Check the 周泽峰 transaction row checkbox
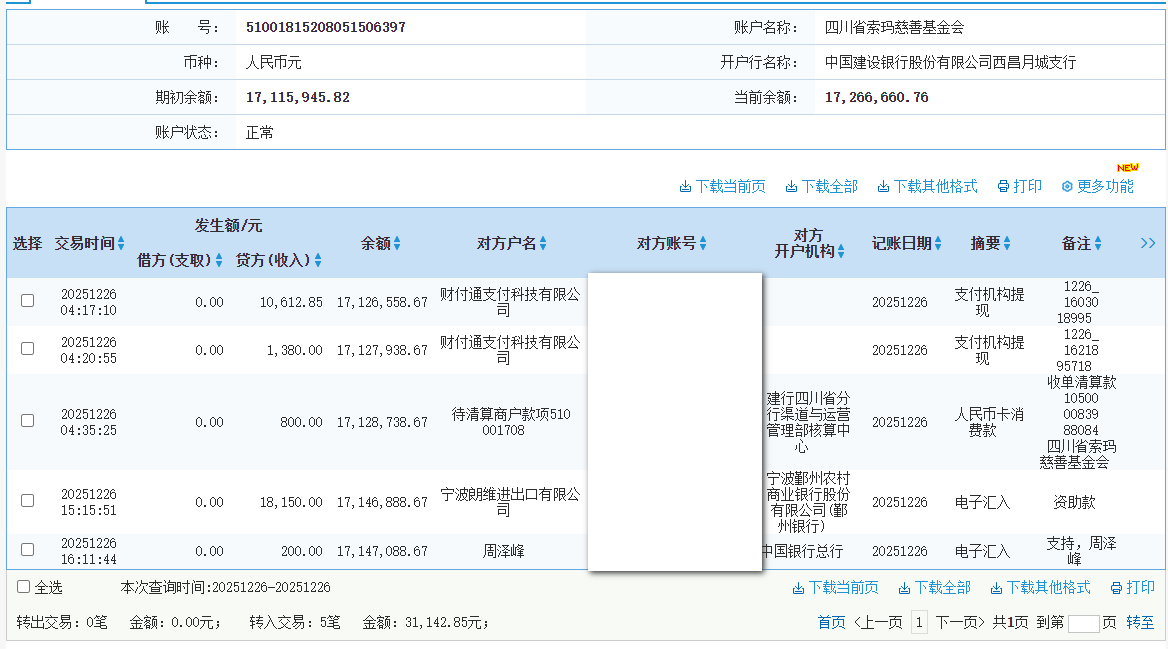This screenshot has height=649, width=1168. (27, 549)
